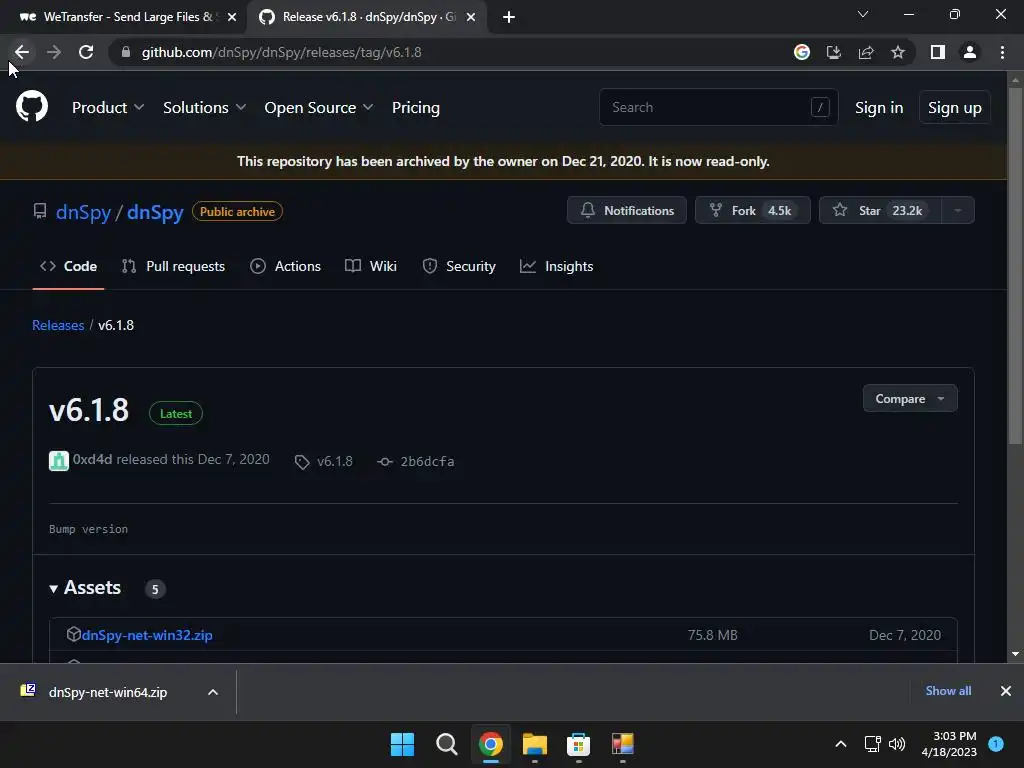
Task: Collapse the Assets section
Action: click(86, 588)
